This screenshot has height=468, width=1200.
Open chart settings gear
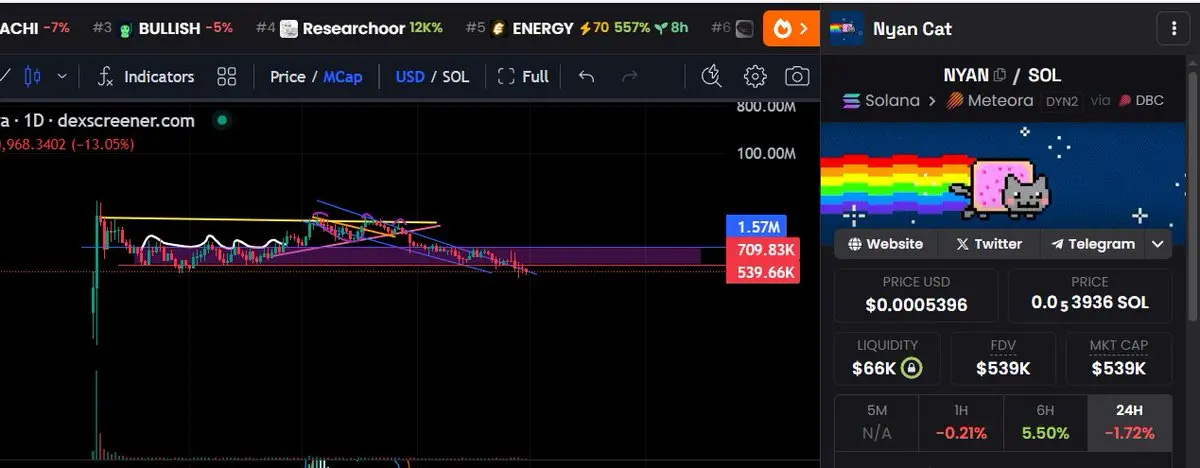pos(755,76)
